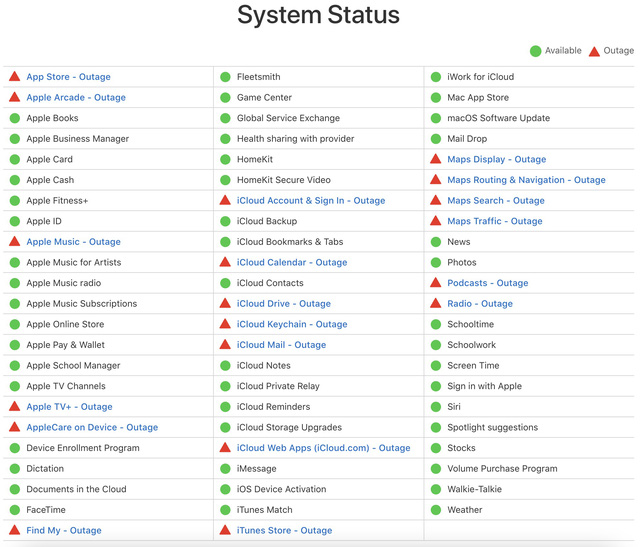View iCloud Mail - Outage details
Screen dimensions: 640x547
pyautogui.click(x=281, y=345)
